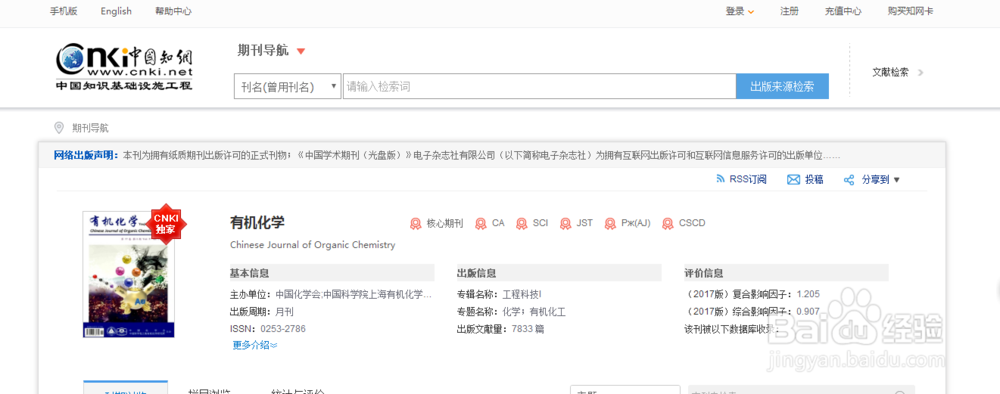This screenshot has height=394, width=1000.
Task: Open the 手机版 link
Action: click(64, 11)
